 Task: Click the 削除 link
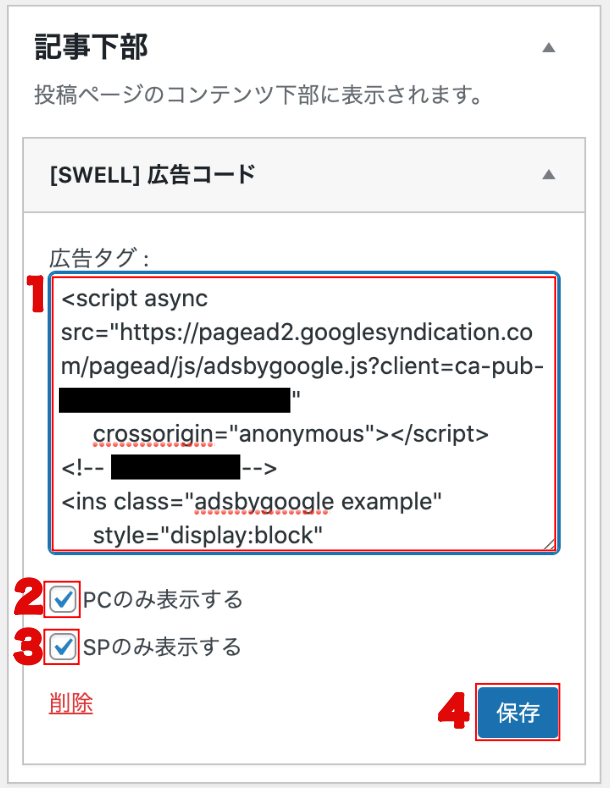(x=71, y=703)
